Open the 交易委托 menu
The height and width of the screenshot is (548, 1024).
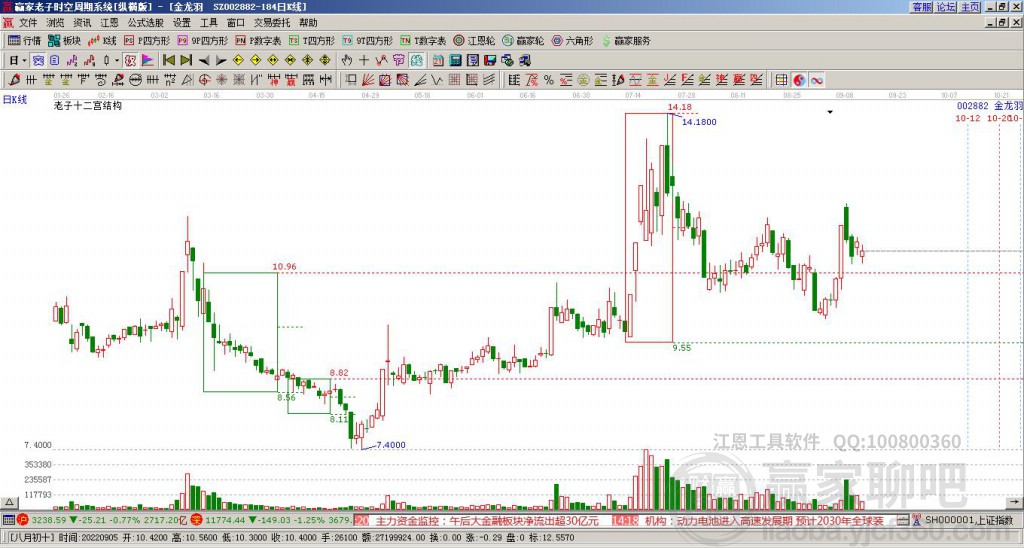tap(272, 23)
